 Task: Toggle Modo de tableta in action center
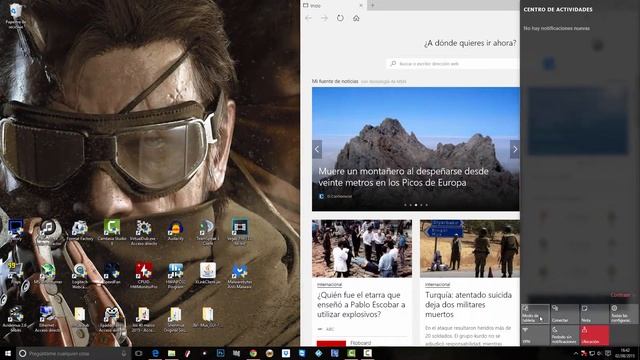tap(535, 314)
